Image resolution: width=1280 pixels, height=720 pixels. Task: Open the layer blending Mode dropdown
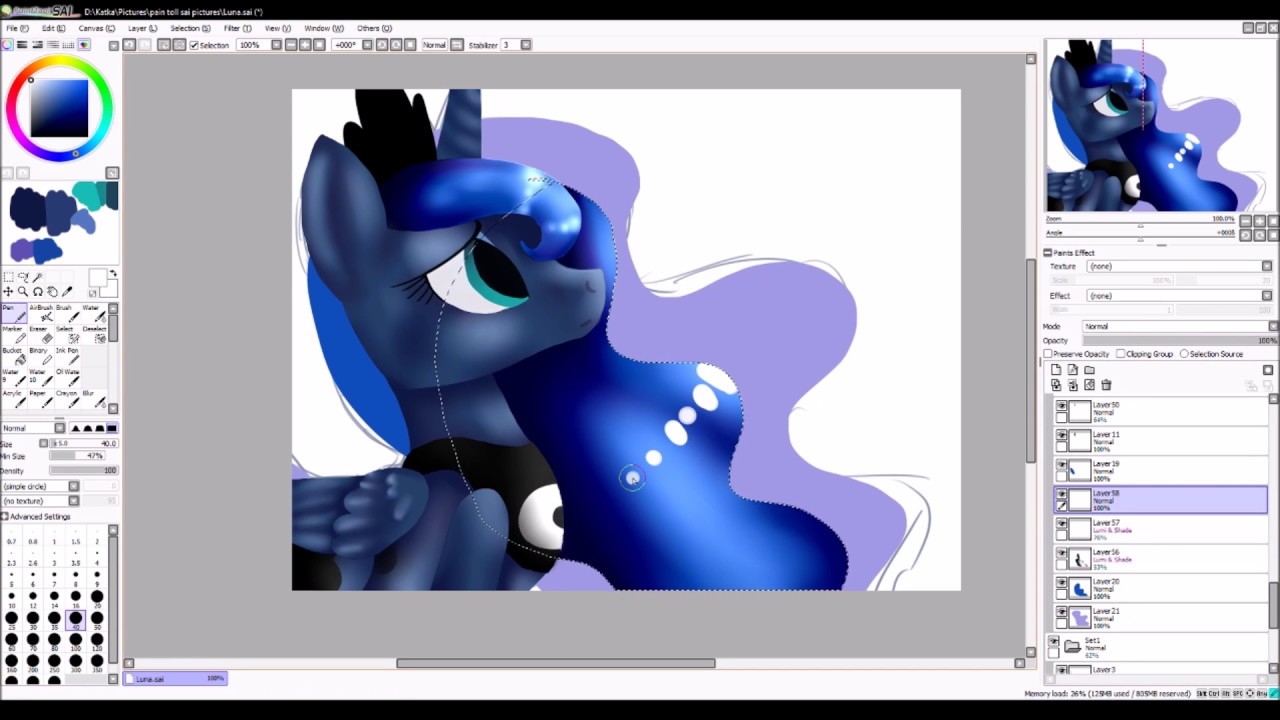pos(1181,326)
